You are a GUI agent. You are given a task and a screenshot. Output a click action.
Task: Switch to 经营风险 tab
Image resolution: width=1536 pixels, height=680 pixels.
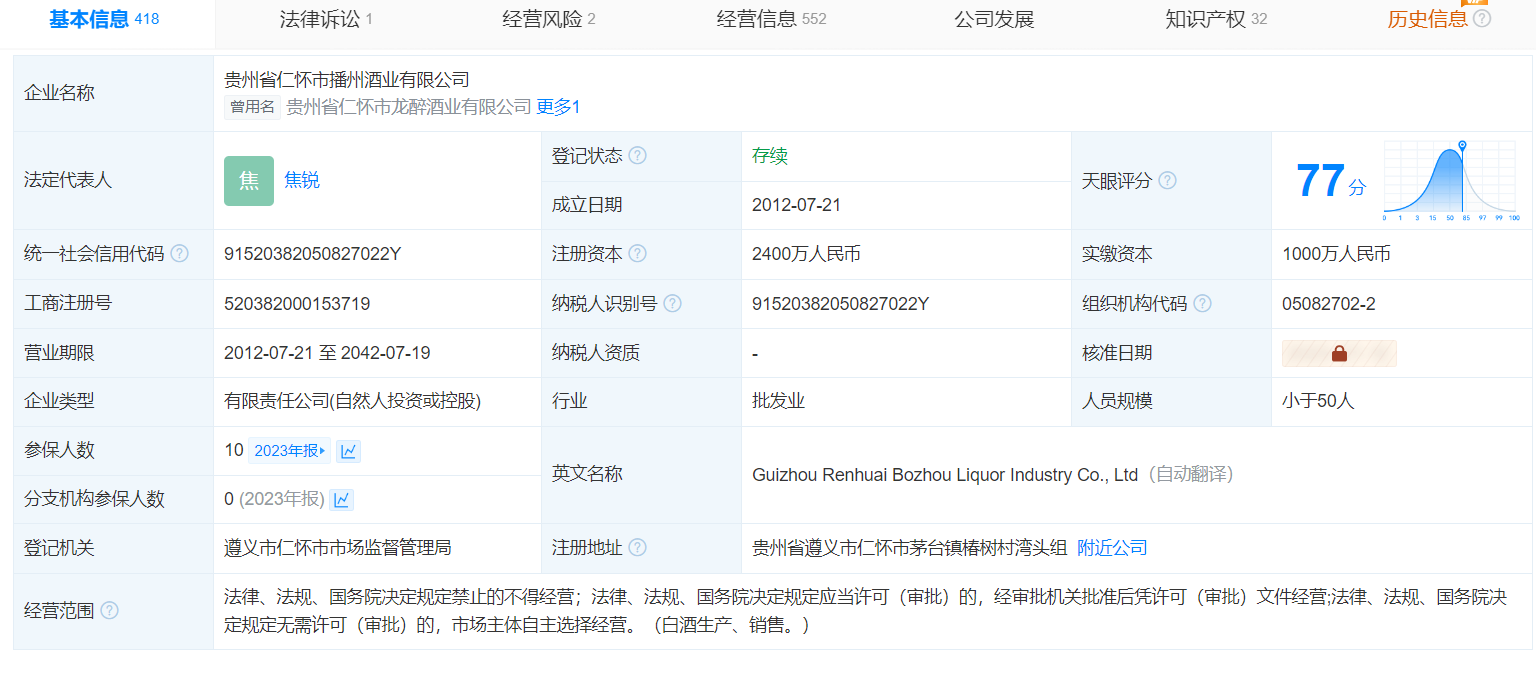coord(549,19)
